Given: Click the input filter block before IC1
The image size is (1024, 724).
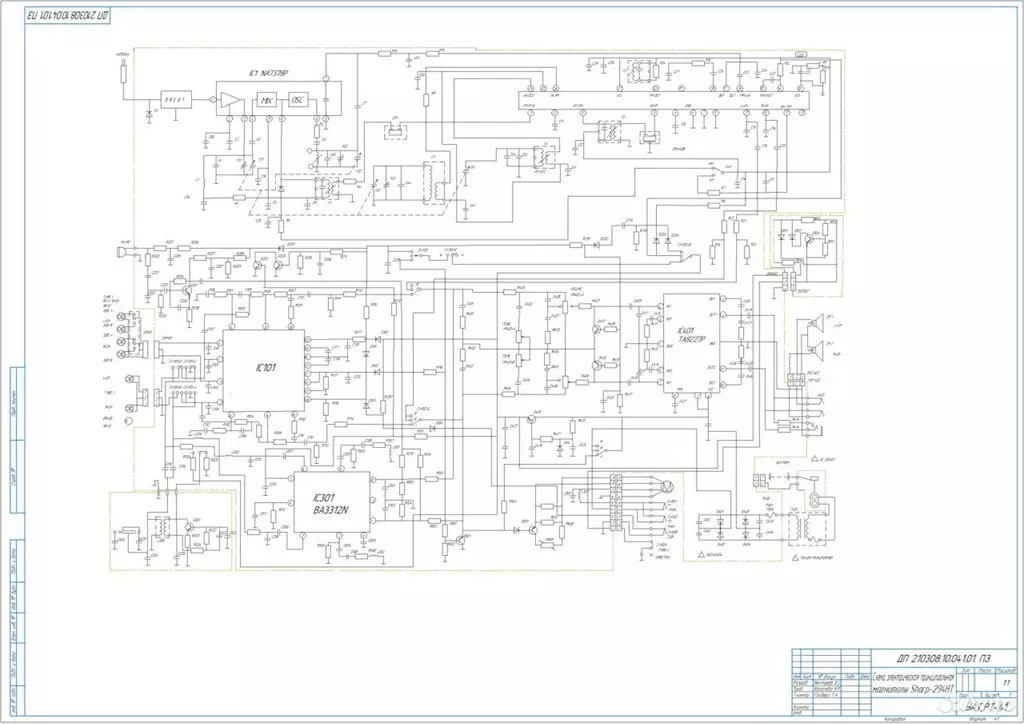Looking at the screenshot, I should (177, 101).
